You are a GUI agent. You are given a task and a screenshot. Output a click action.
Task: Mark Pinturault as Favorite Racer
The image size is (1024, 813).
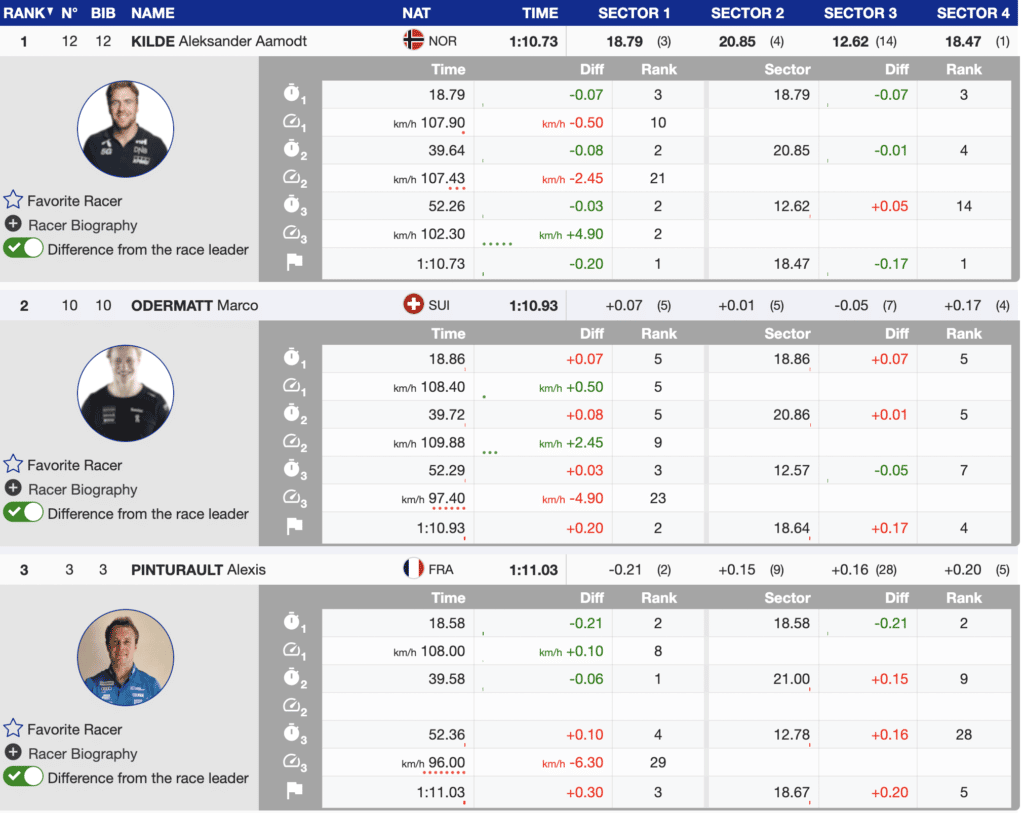(x=73, y=729)
